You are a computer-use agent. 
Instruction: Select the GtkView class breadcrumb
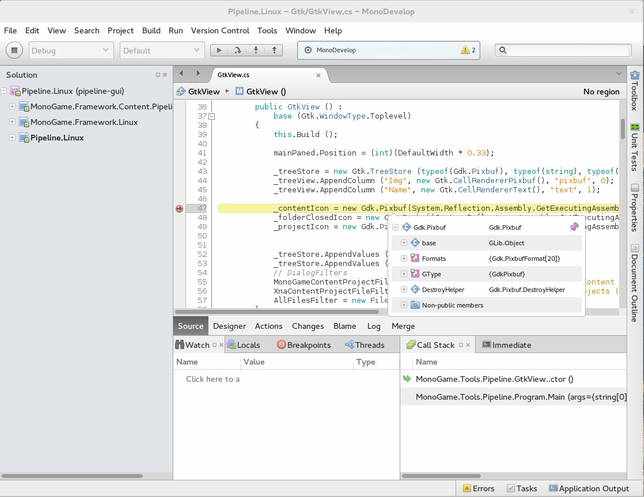pyautogui.click(x=199, y=92)
